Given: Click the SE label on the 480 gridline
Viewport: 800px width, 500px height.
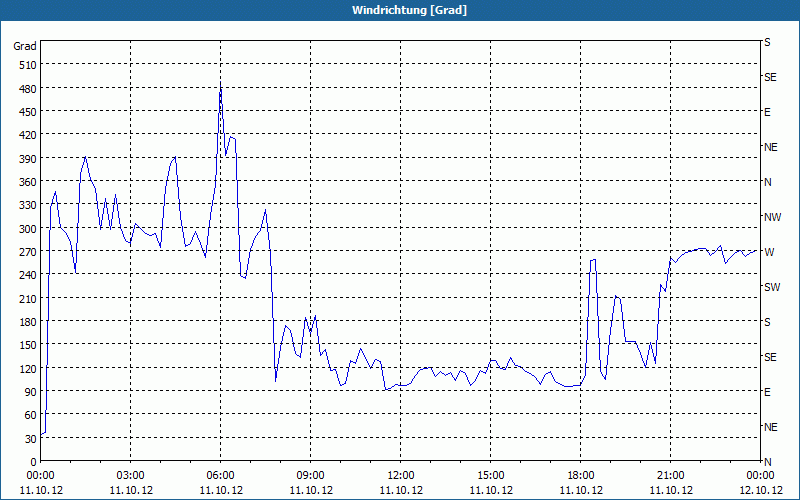Looking at the screenshot, I should [x=770, y=78].
